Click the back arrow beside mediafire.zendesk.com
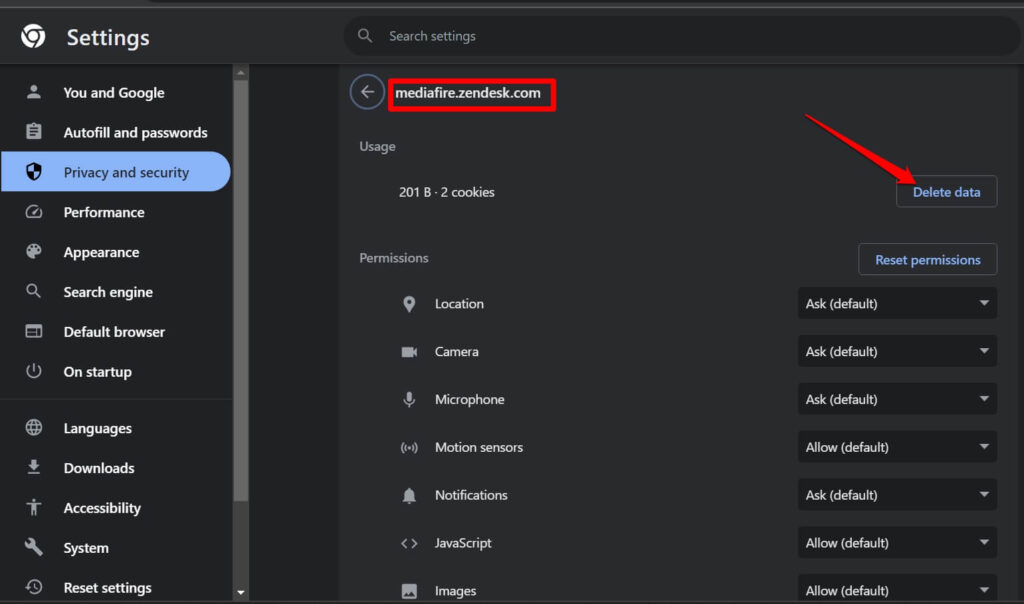 pyautogui.click(x=366, y=92)
